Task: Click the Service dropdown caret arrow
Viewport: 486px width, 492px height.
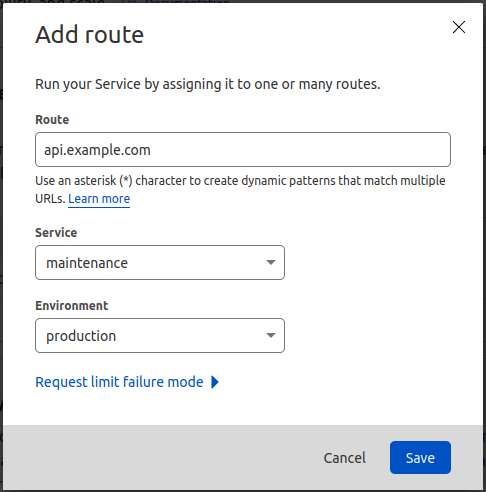Action: pyautogui.click(x=271, y=262)
